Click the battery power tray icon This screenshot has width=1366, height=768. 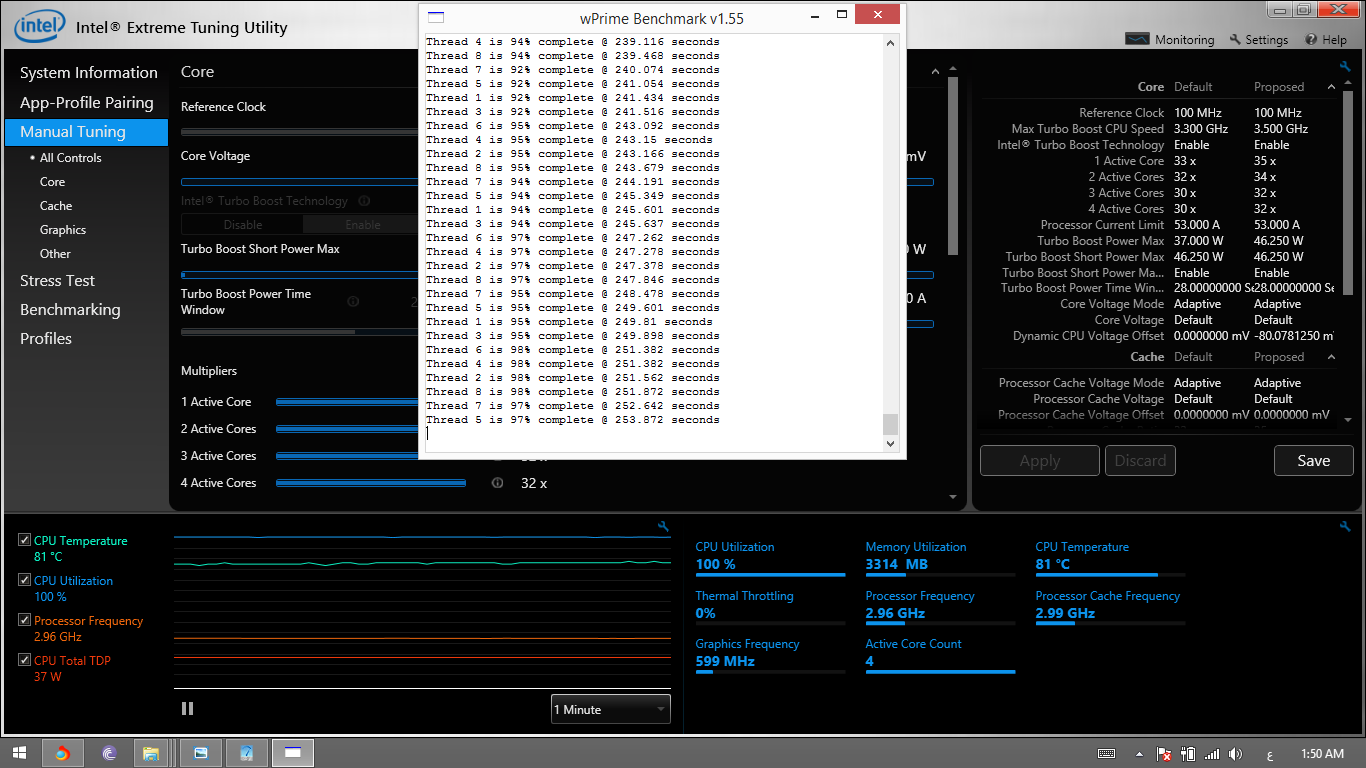[1189, 754]
